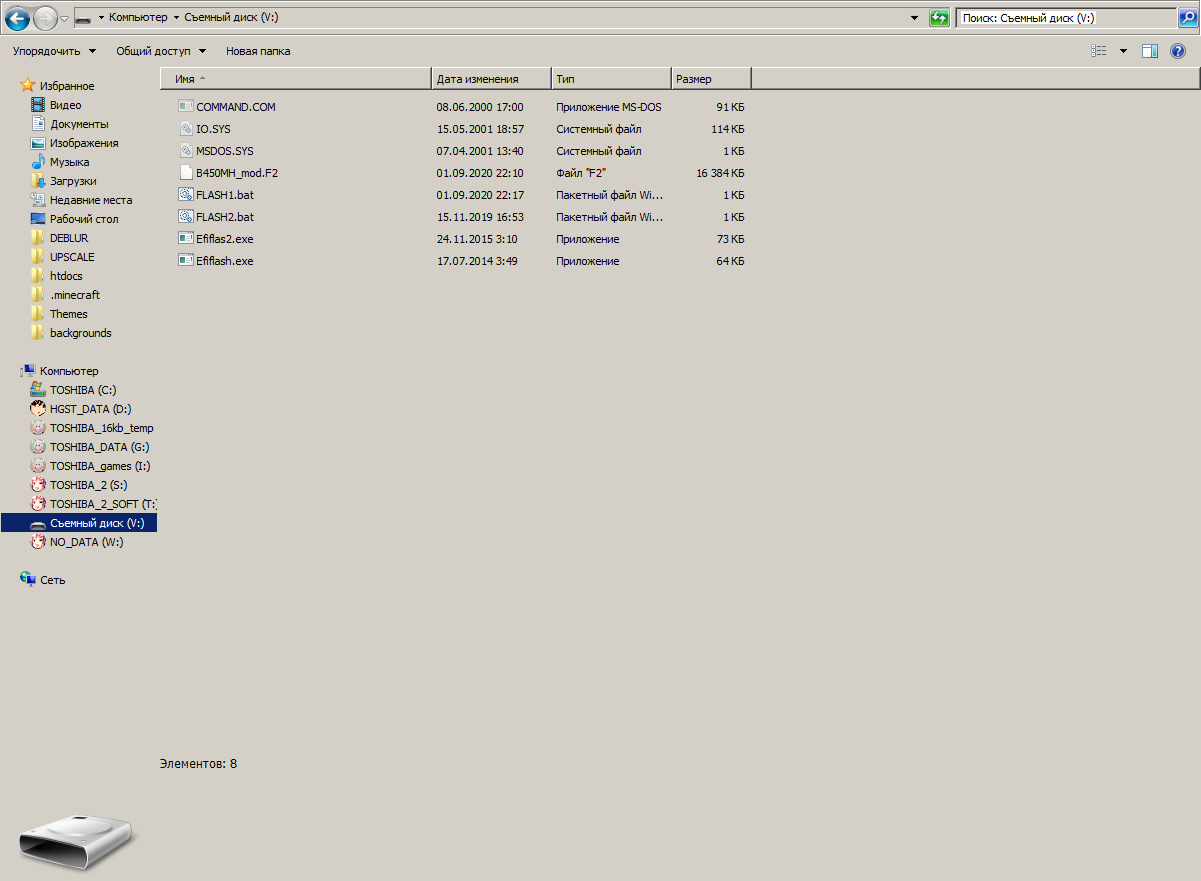Click the change view icon
This screenshot has width=1201, height=881.
tap(1099, 51)
